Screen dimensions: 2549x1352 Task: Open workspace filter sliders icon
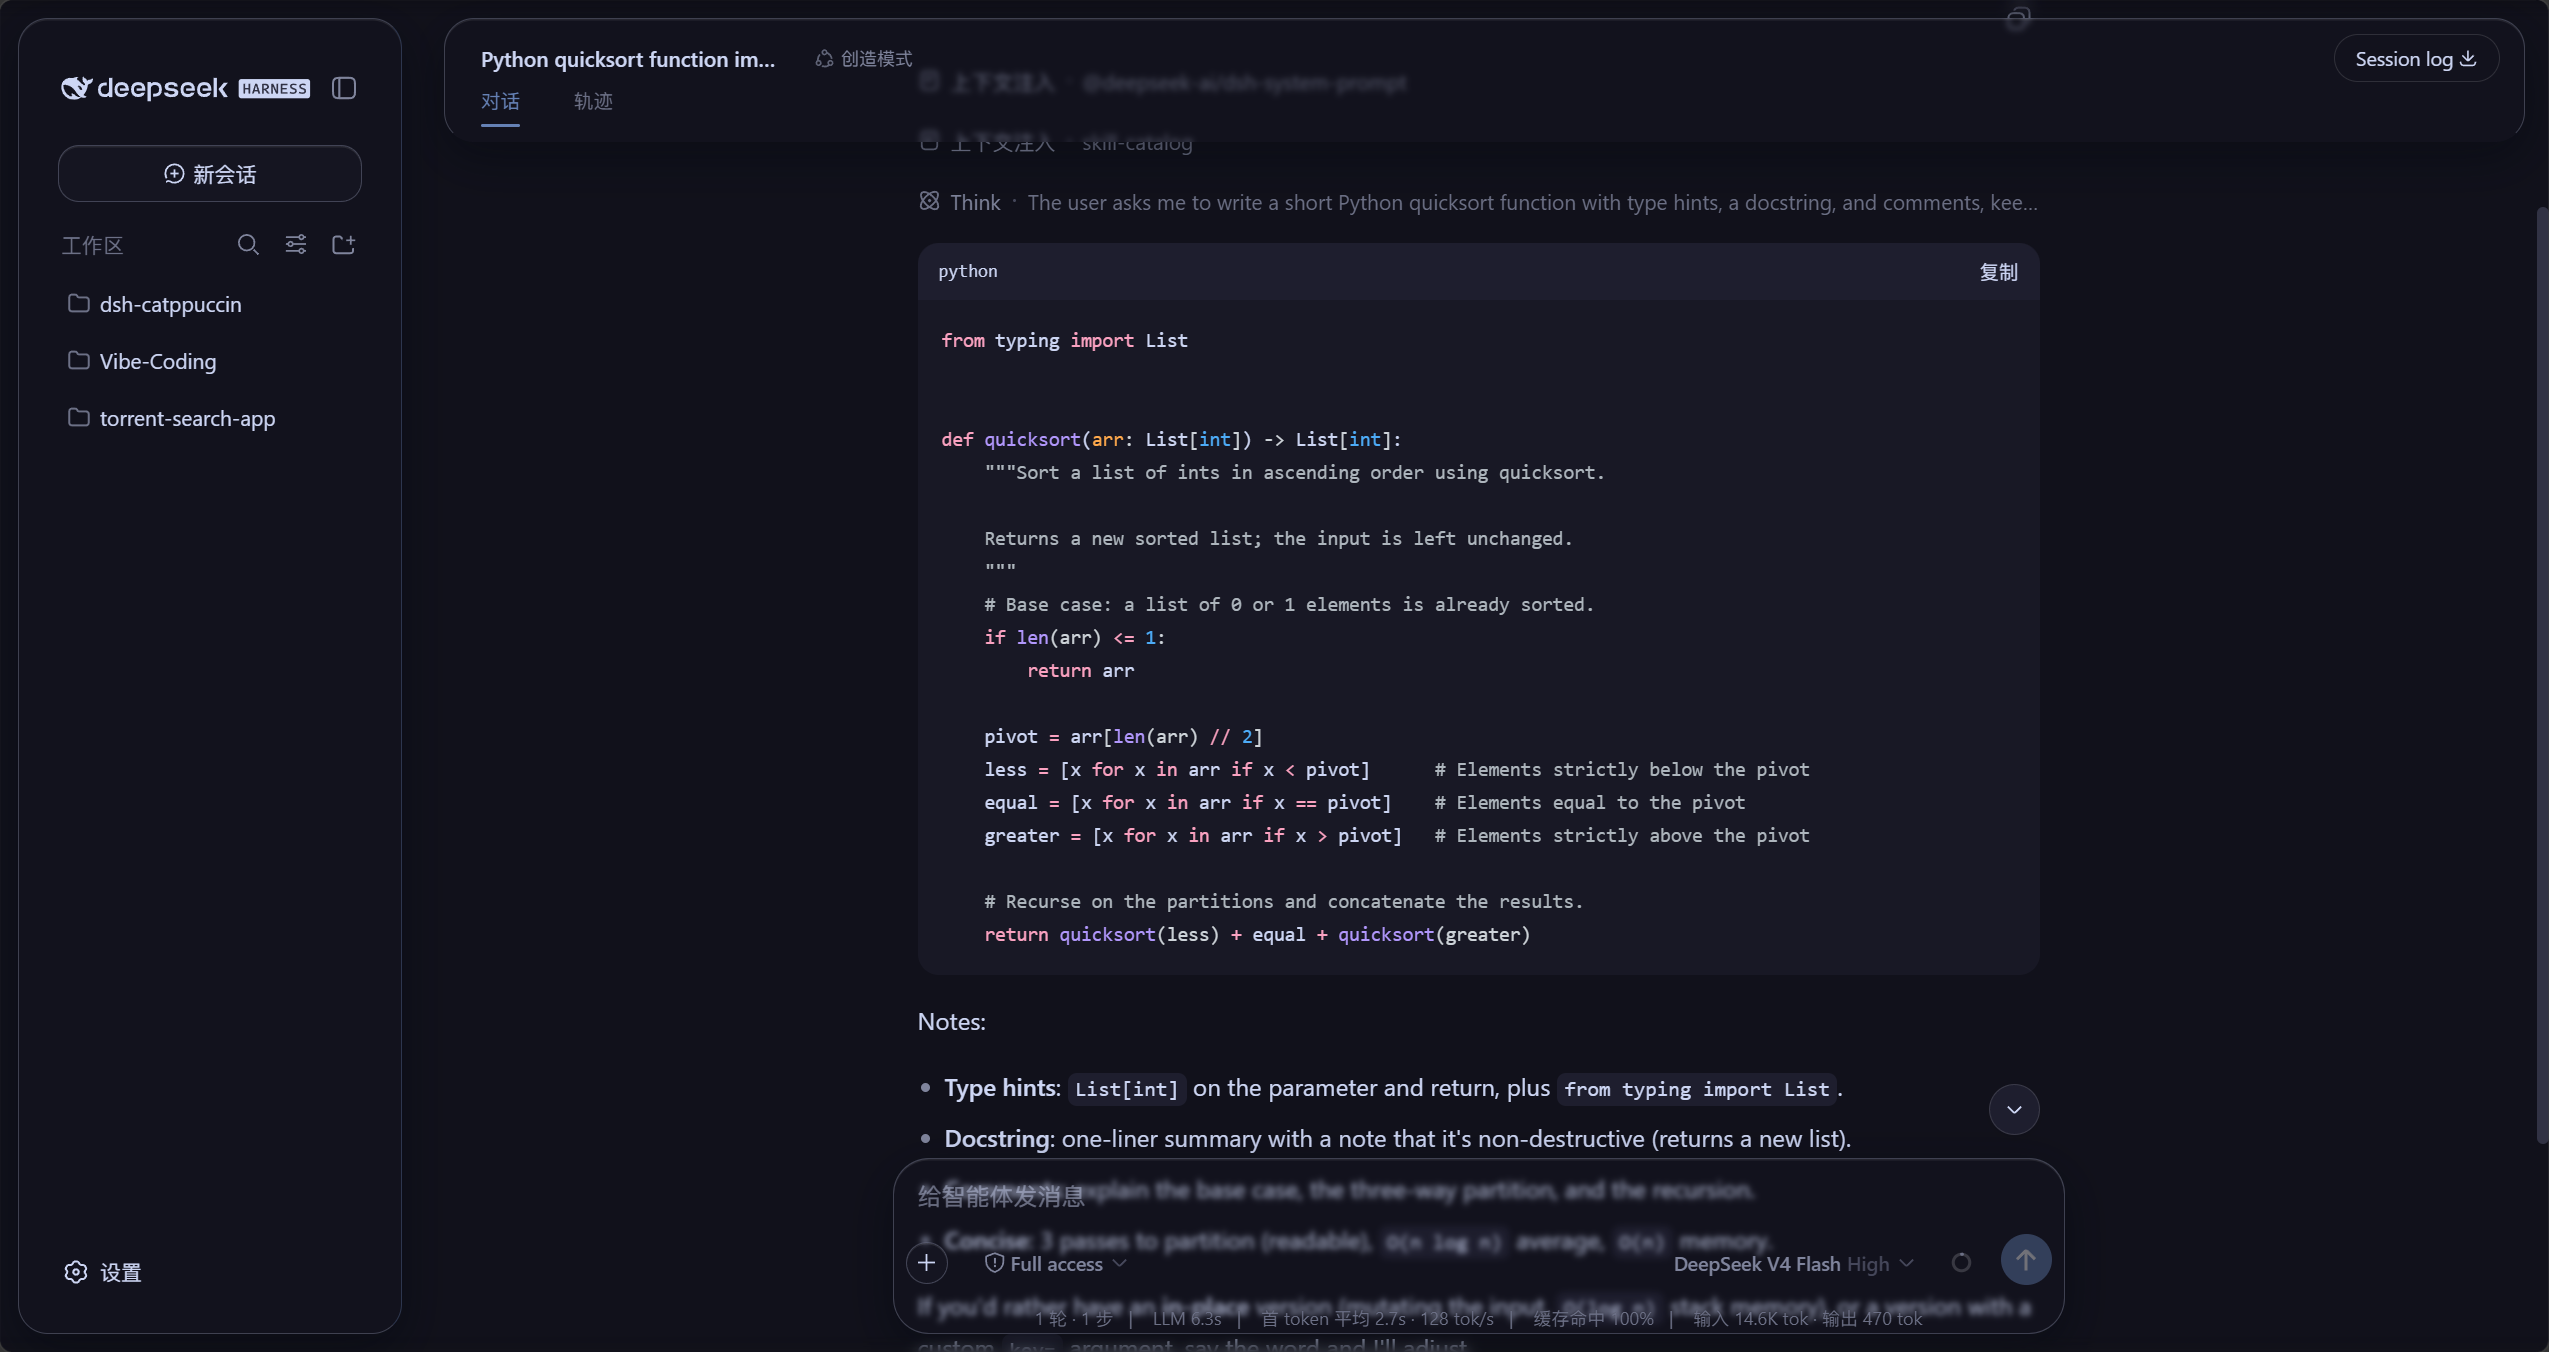pyautogui.click(x=296, y=245)
